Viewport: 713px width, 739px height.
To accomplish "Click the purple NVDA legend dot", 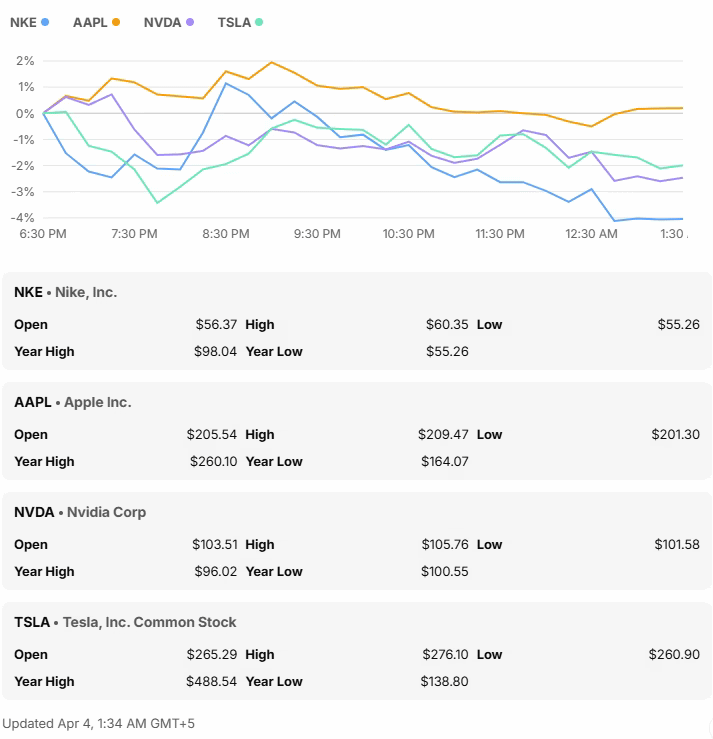I will click(190, 22).
